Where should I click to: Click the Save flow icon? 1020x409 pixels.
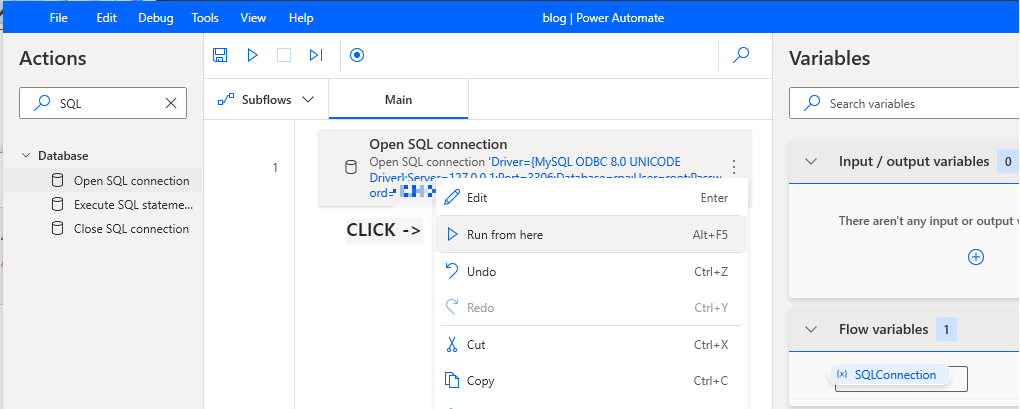pyautogui.click(x=220, y=55)
